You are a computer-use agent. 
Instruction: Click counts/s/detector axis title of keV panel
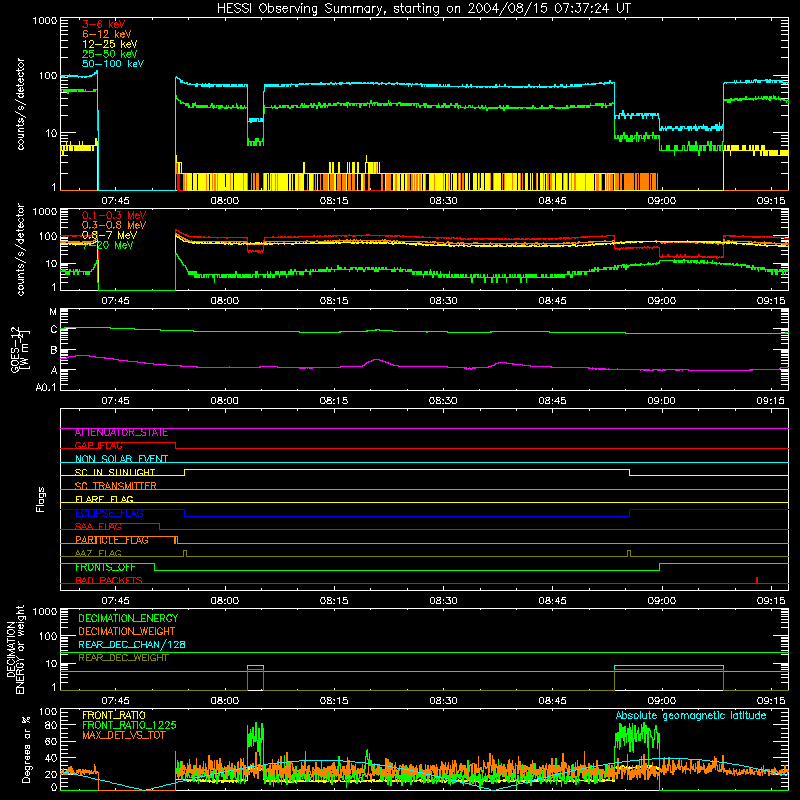click(20, 104)
